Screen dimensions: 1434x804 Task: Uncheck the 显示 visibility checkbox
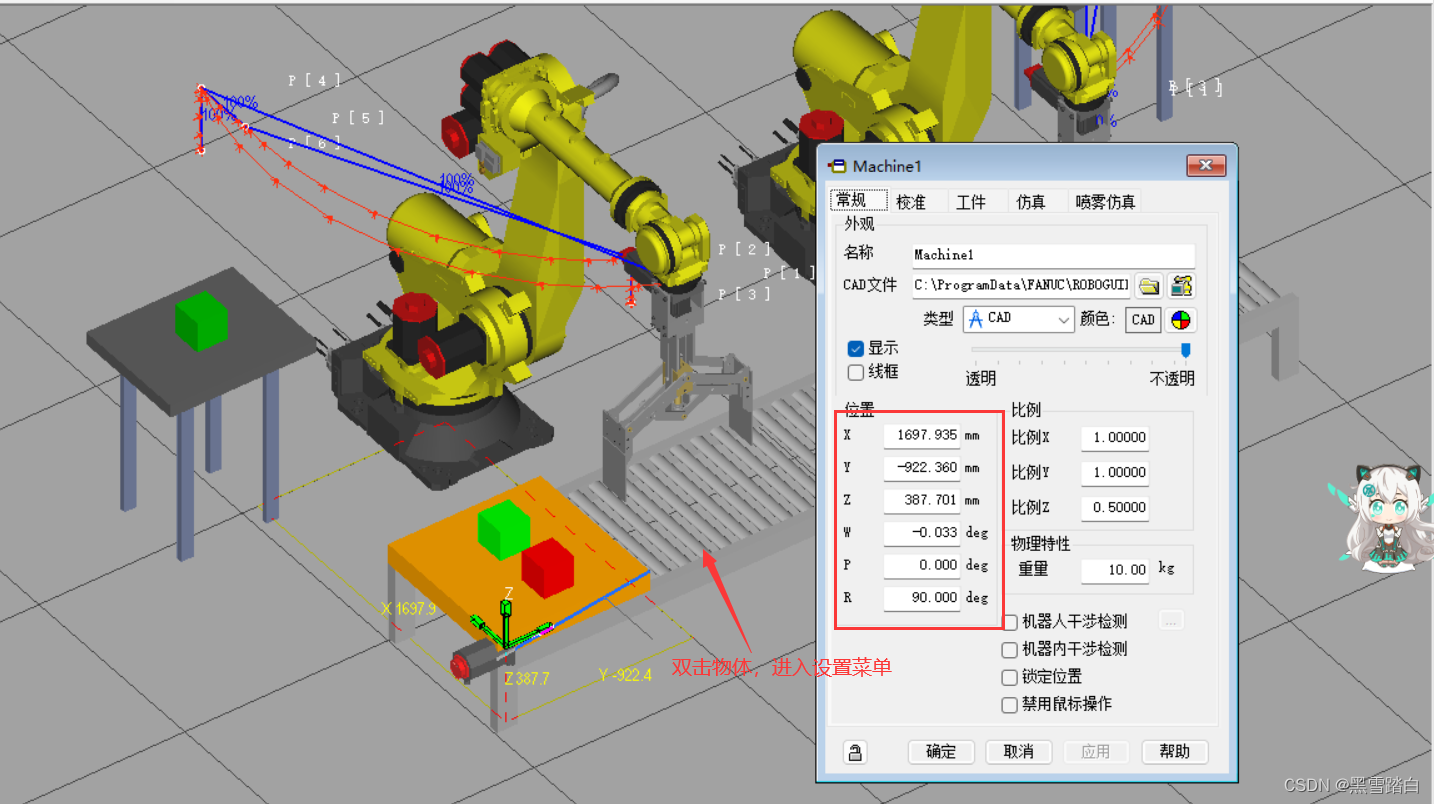coord(856,348)
